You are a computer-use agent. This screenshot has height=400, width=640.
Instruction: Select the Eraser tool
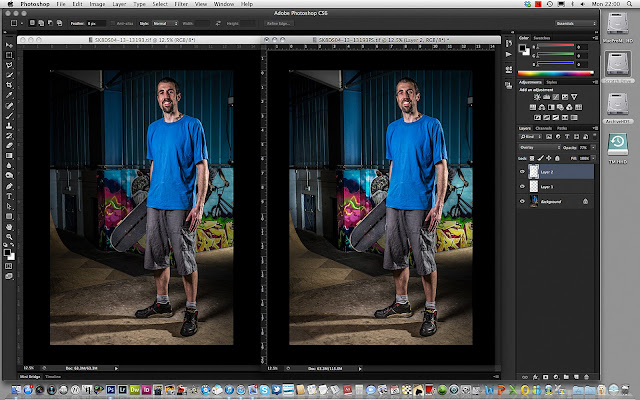coord(9,146)
